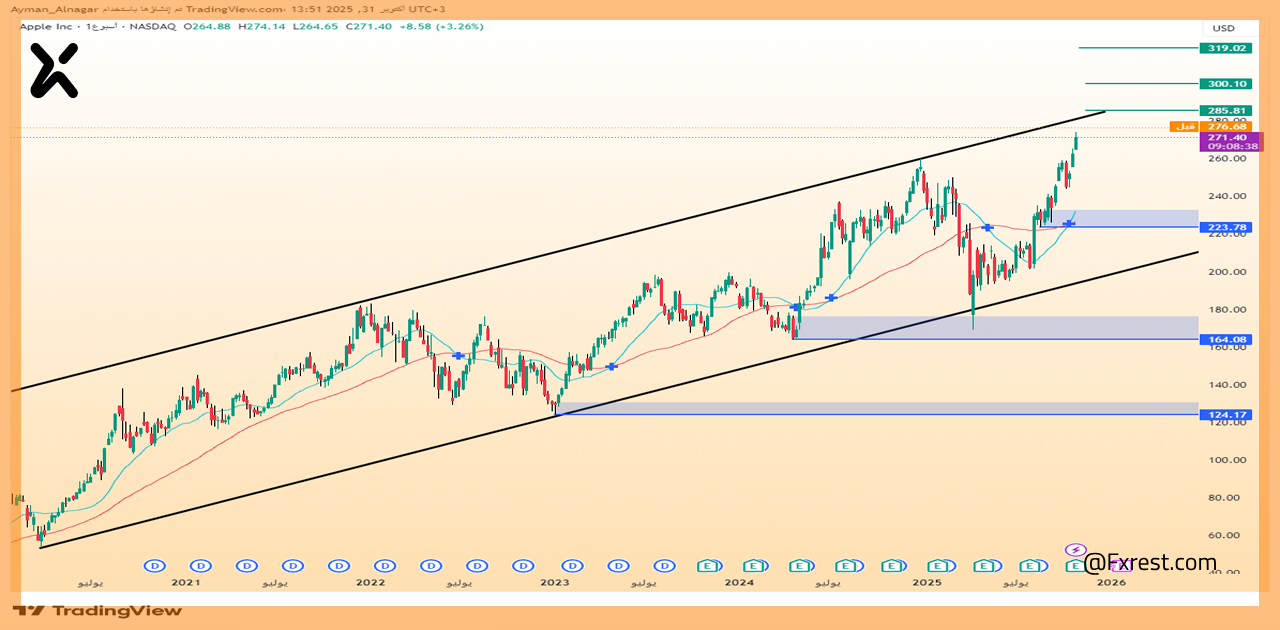Screen dimensions: 1280x630
Task: Select the 319.02 target price label
Action: (x=1226, y=48)
